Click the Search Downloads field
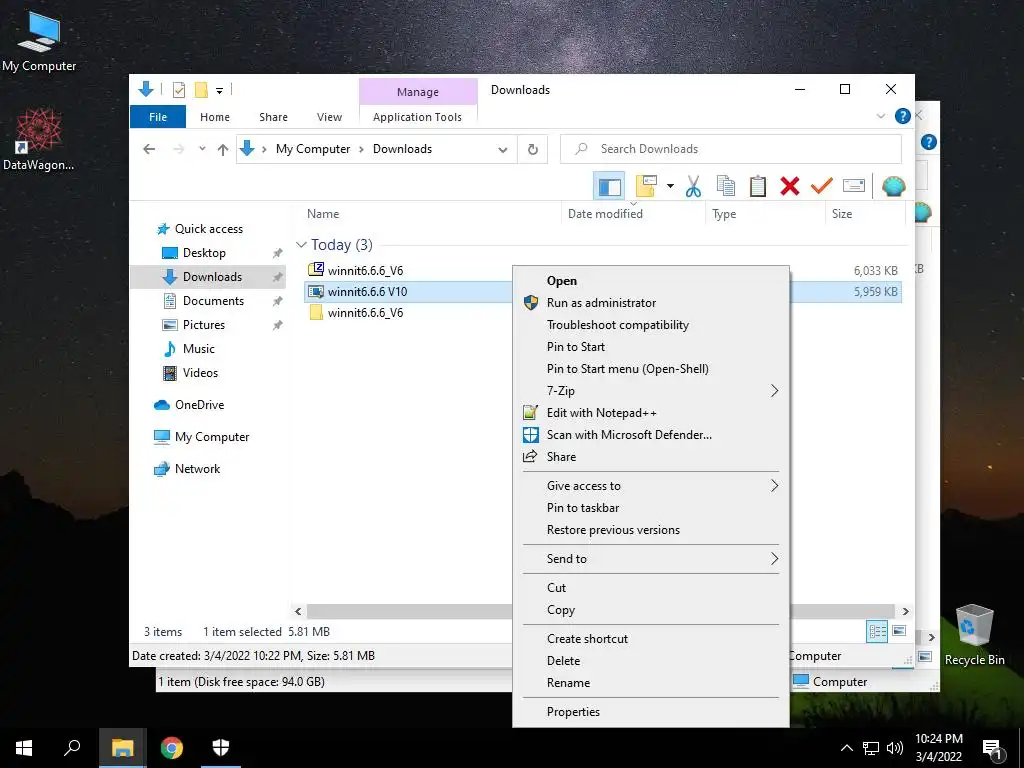This screenshot has width=1024, height=768. [731, 149]
